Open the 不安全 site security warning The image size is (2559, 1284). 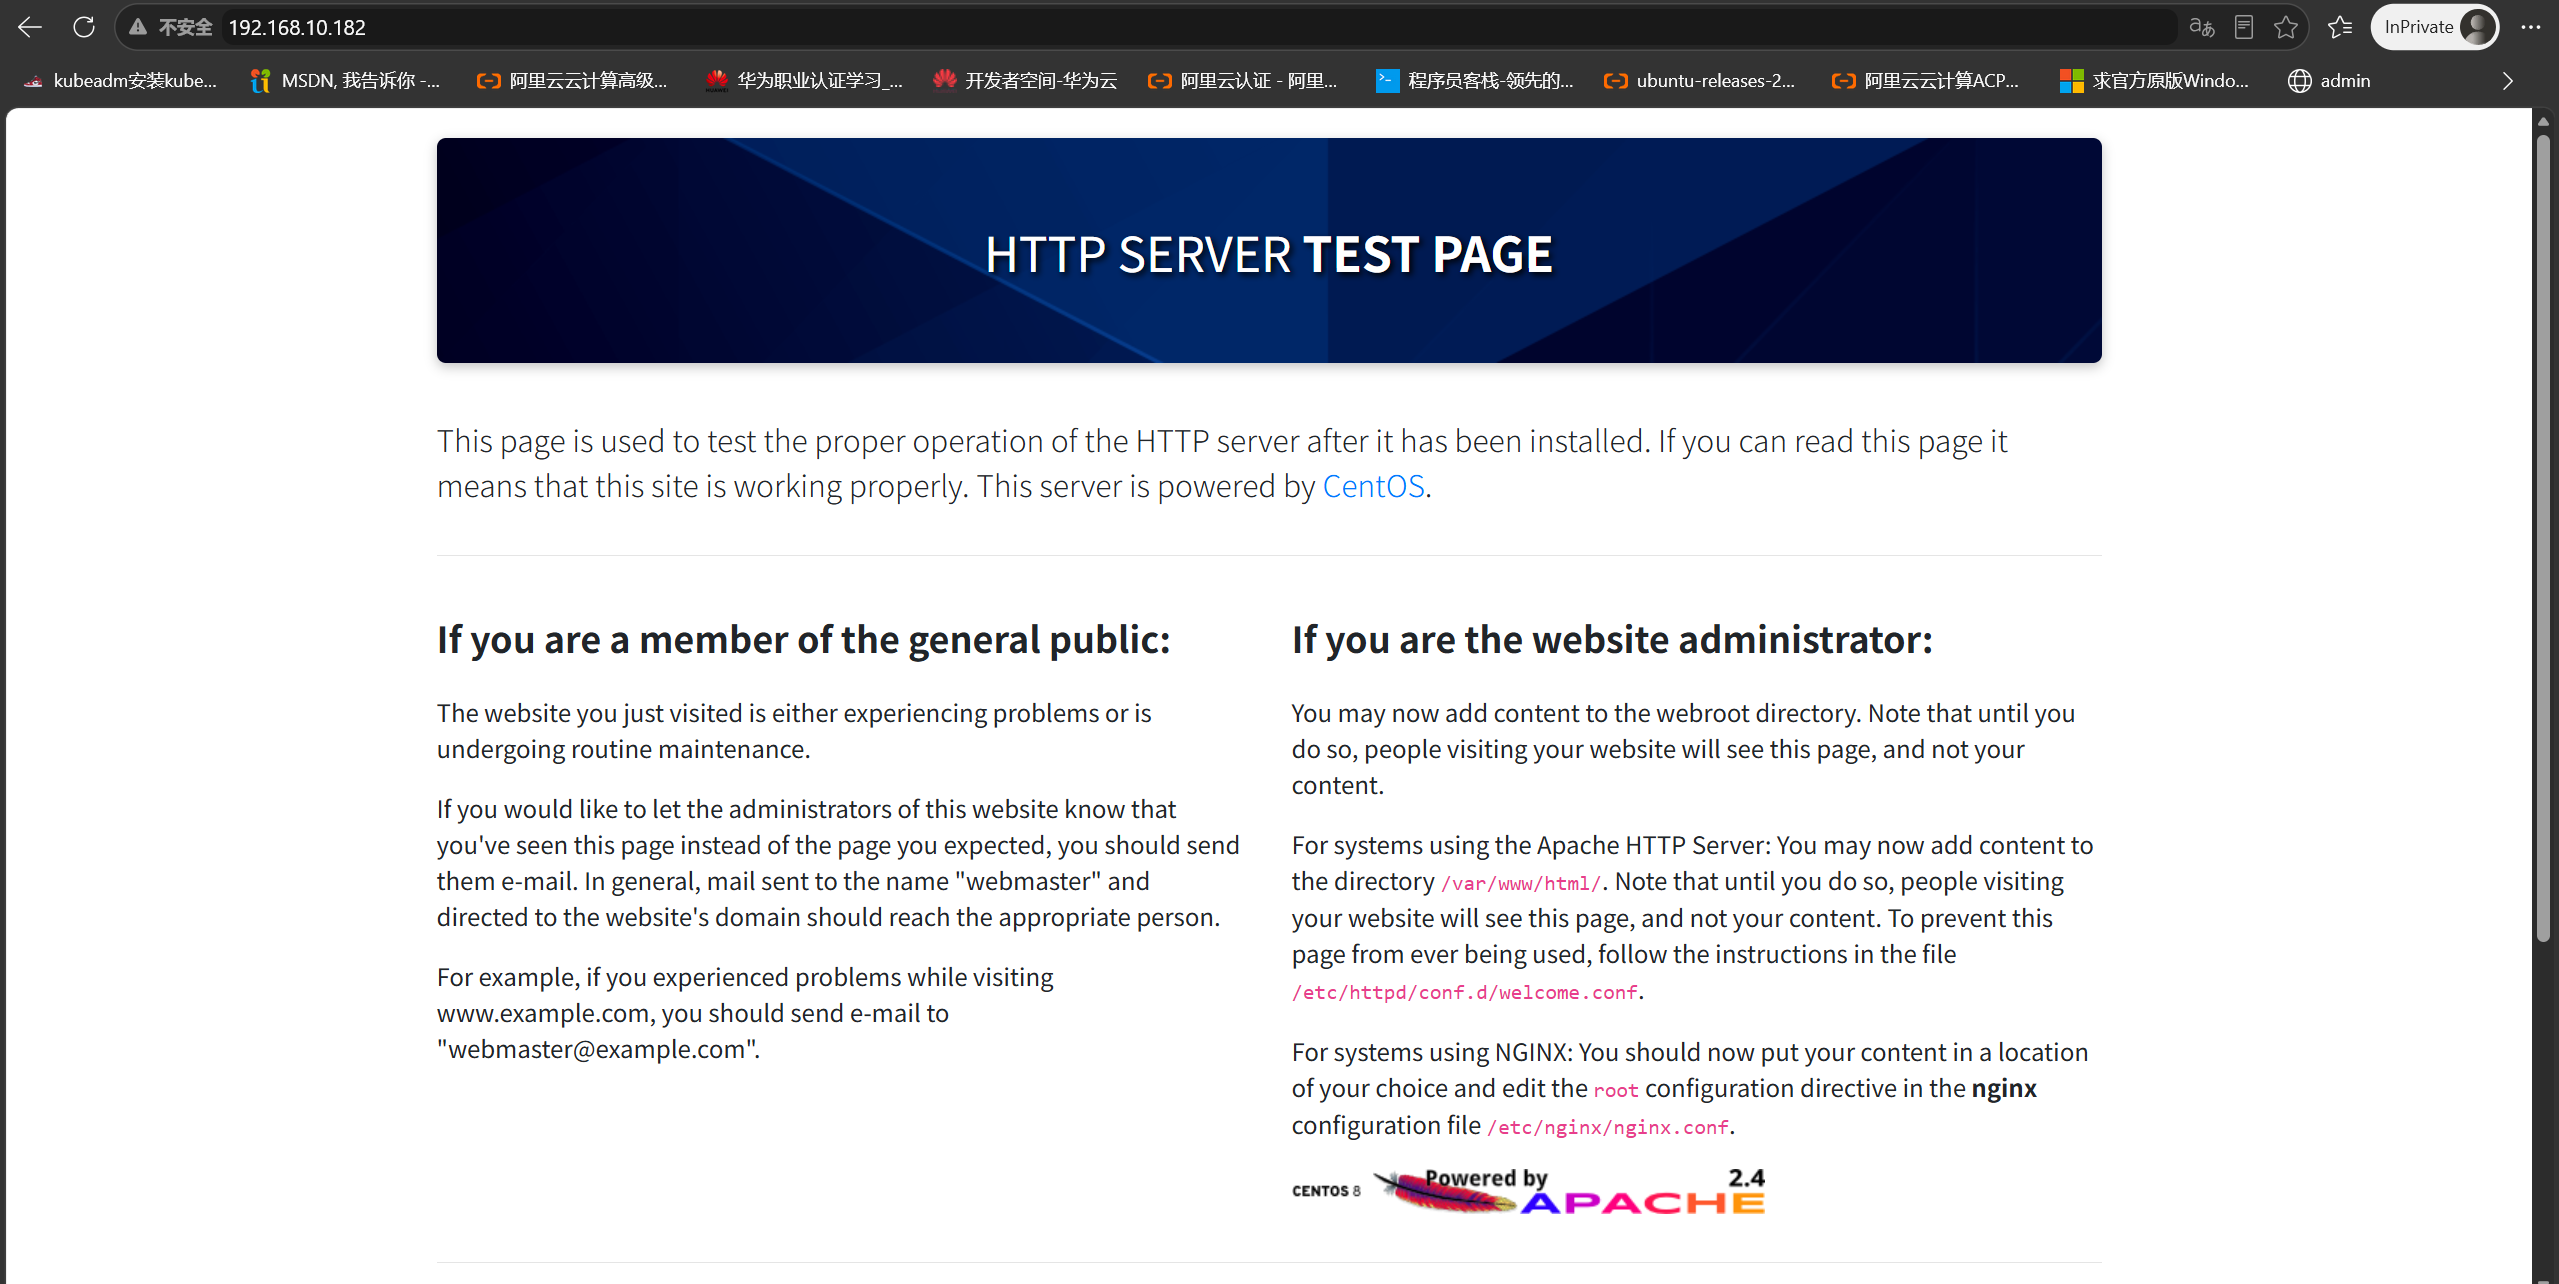(x=171, y=27)
